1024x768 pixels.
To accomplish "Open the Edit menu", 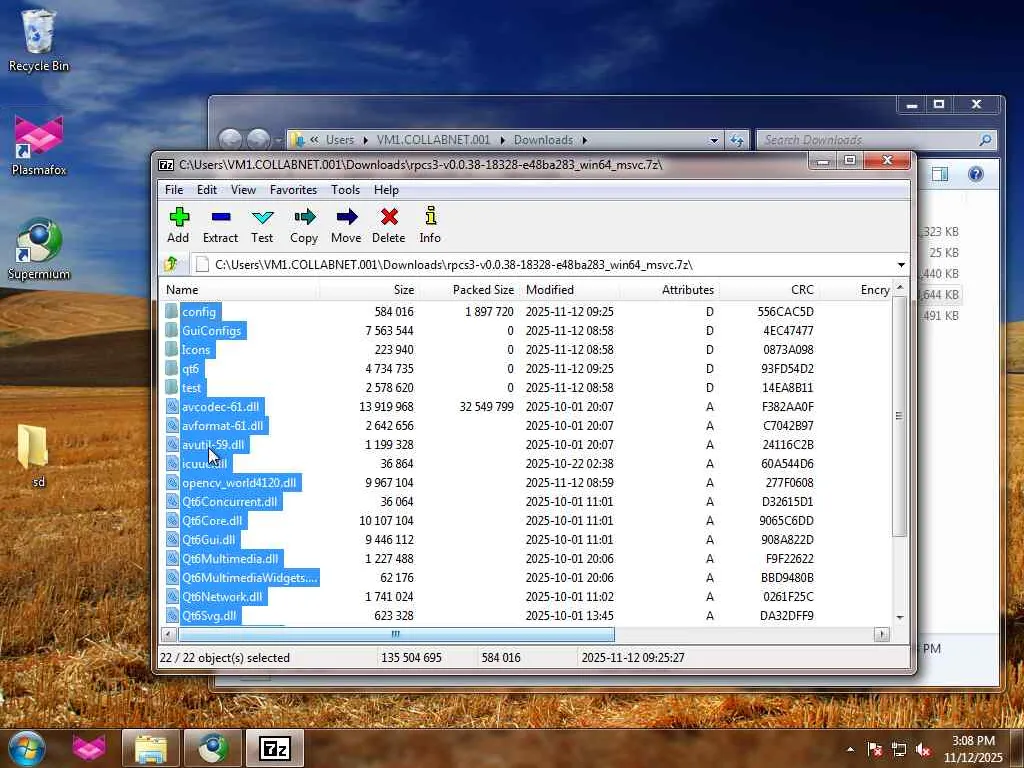I will tap(206, 189).
